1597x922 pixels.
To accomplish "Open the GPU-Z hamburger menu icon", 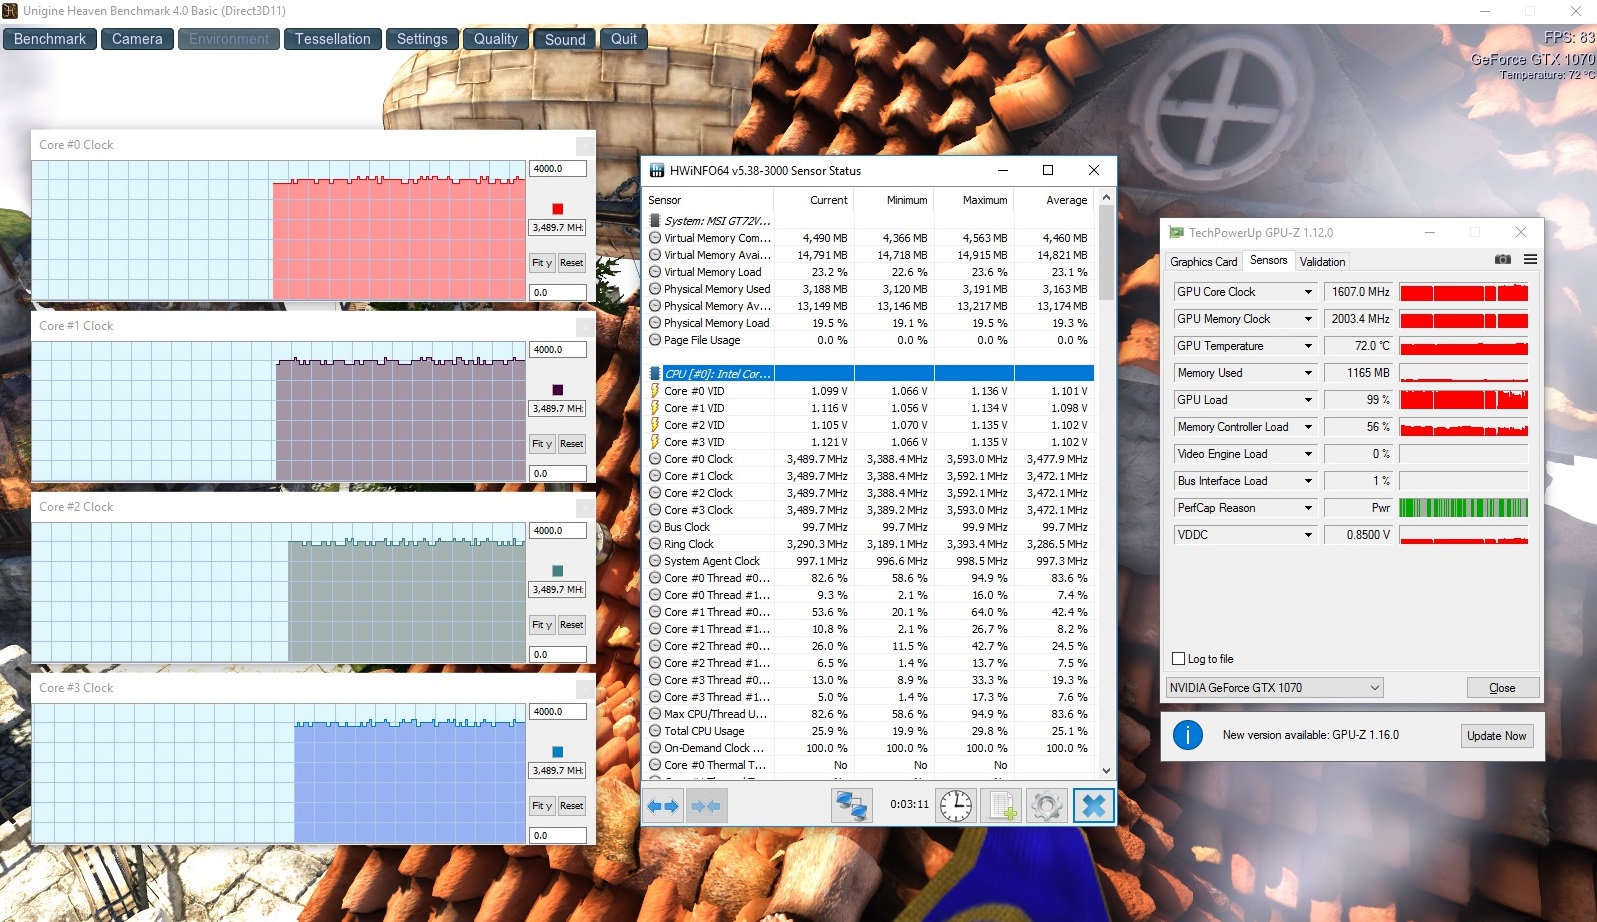I will point(1530,260).
